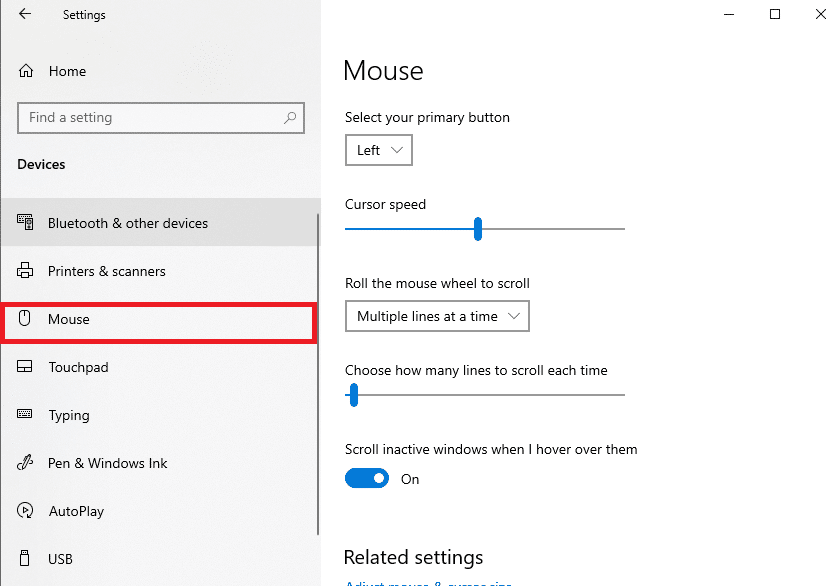Click the Cursor speed slider handle
This screenshot has width=834, height=586.
click(478, 229)
